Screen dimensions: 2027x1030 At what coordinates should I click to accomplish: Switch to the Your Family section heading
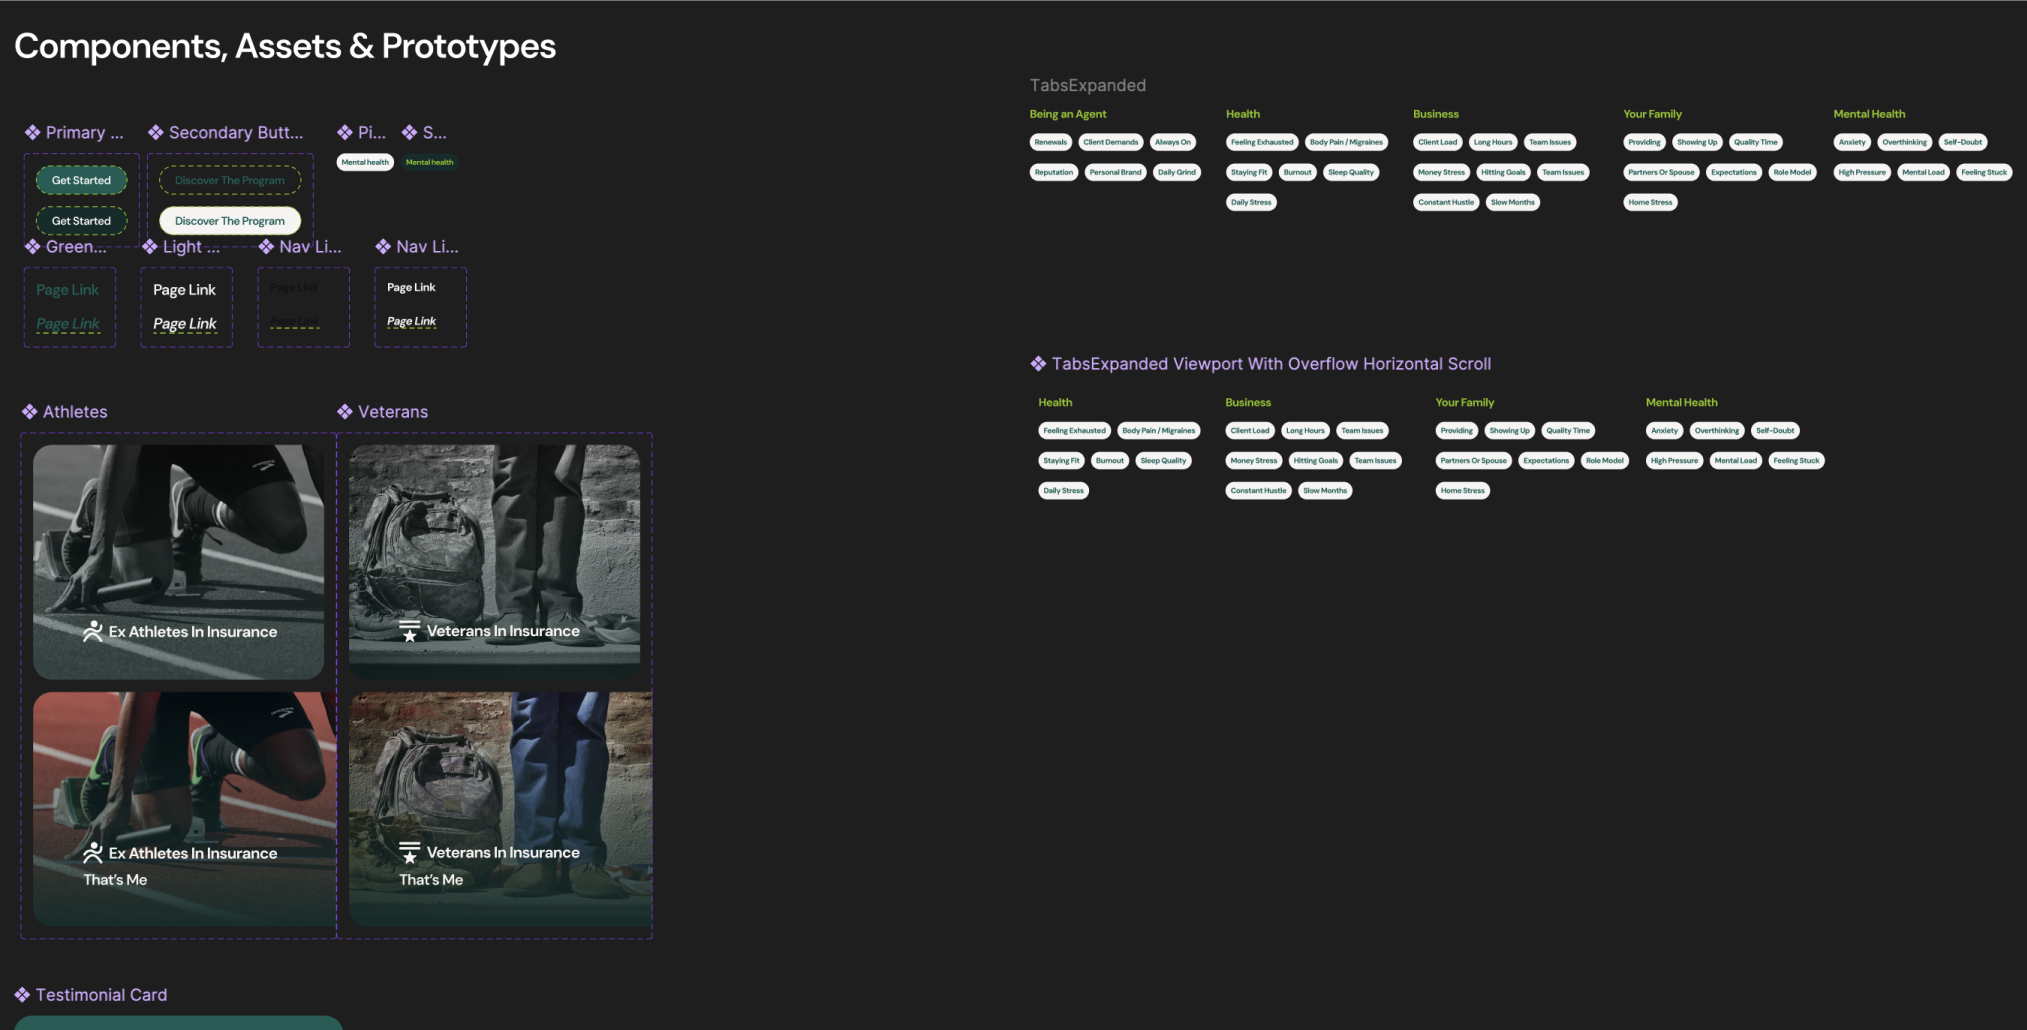(1653, 113)
